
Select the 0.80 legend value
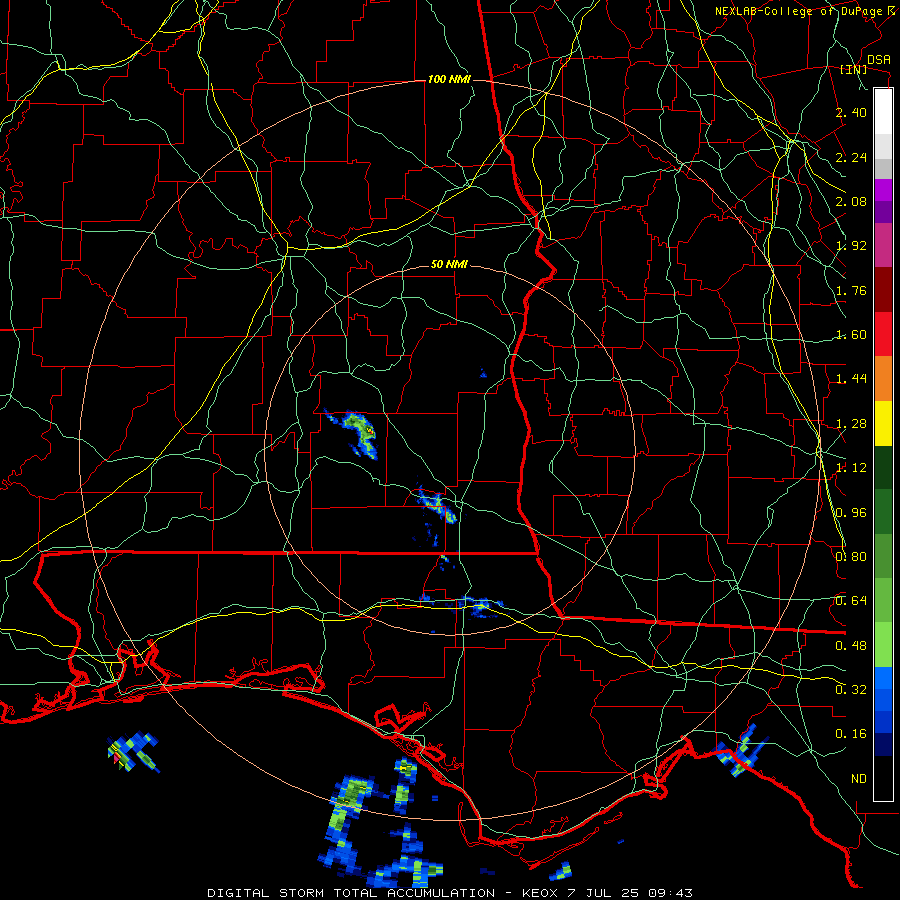851,557
